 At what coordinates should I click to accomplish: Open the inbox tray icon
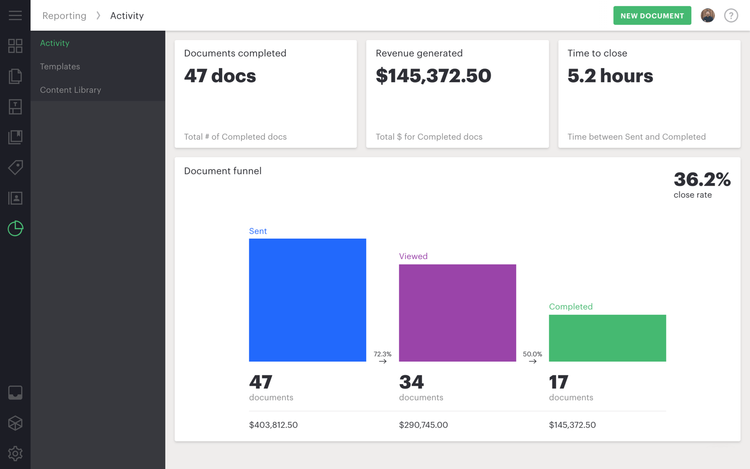pos(15,393)
